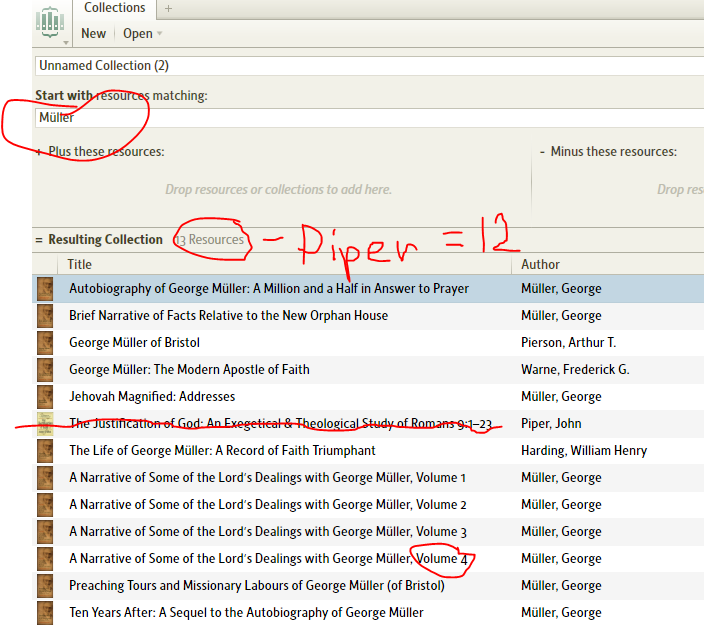Click author Piper, John
Image resolution: width=704 pixels, height=643 pixels.
pyautogui.click(x=551, y=423)
